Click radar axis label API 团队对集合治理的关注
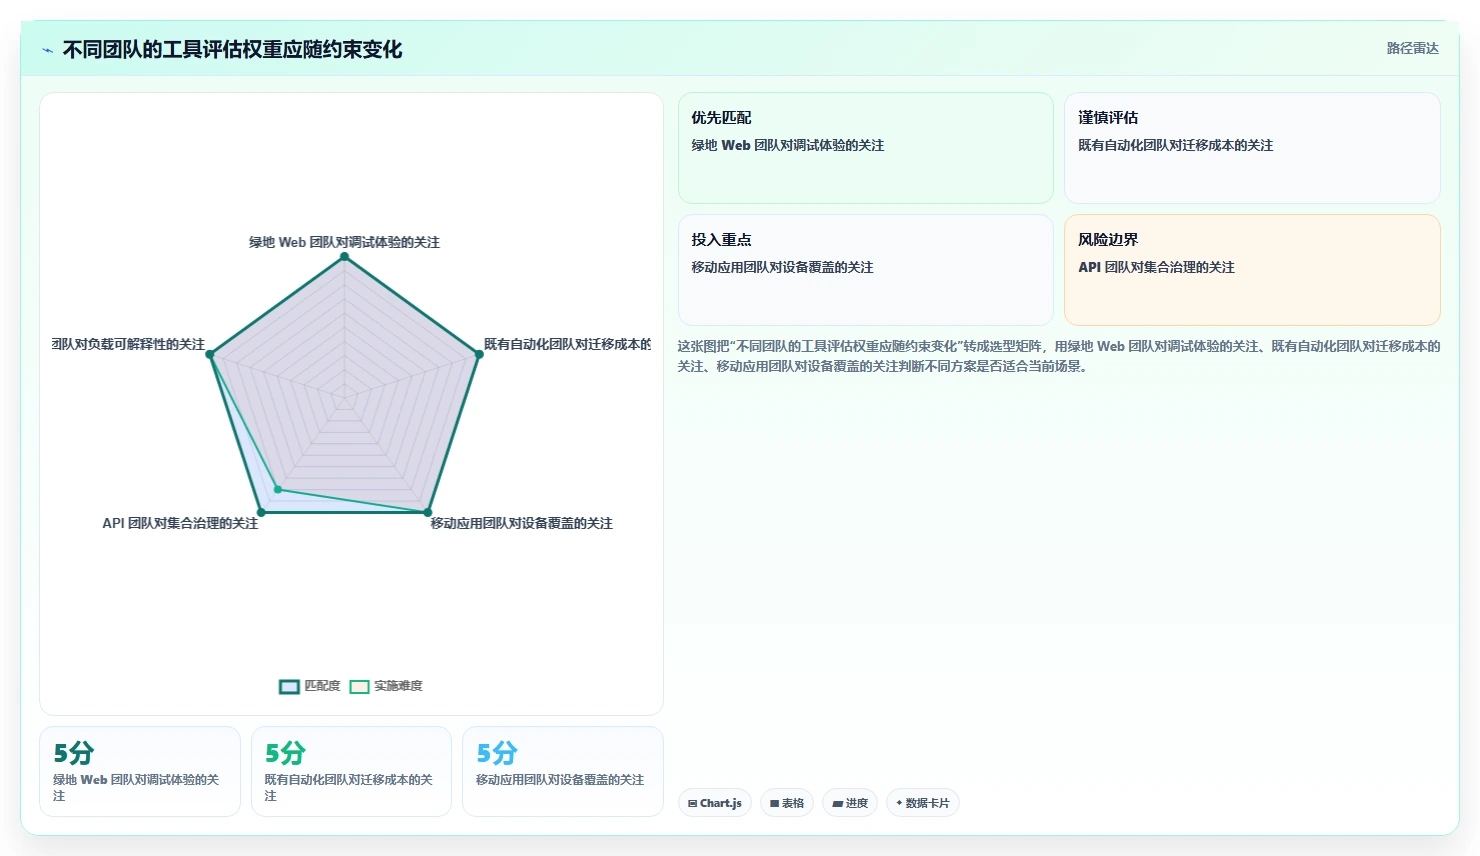This screenshot has width=1480, height=856. click(180, 523)
